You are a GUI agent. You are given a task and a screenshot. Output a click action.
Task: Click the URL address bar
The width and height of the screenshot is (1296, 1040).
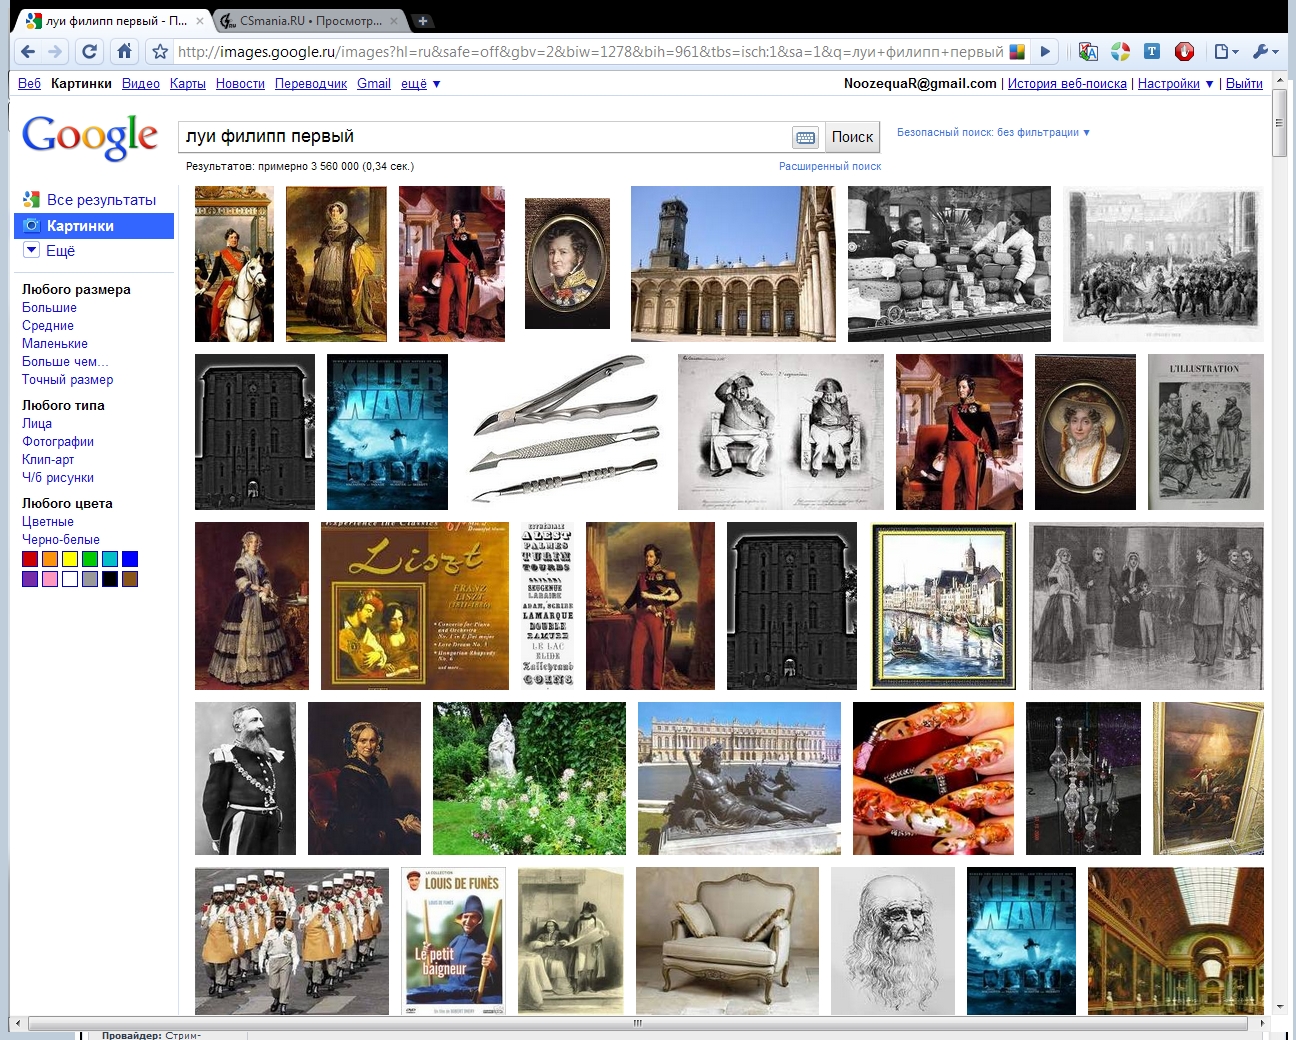point(590,52)
